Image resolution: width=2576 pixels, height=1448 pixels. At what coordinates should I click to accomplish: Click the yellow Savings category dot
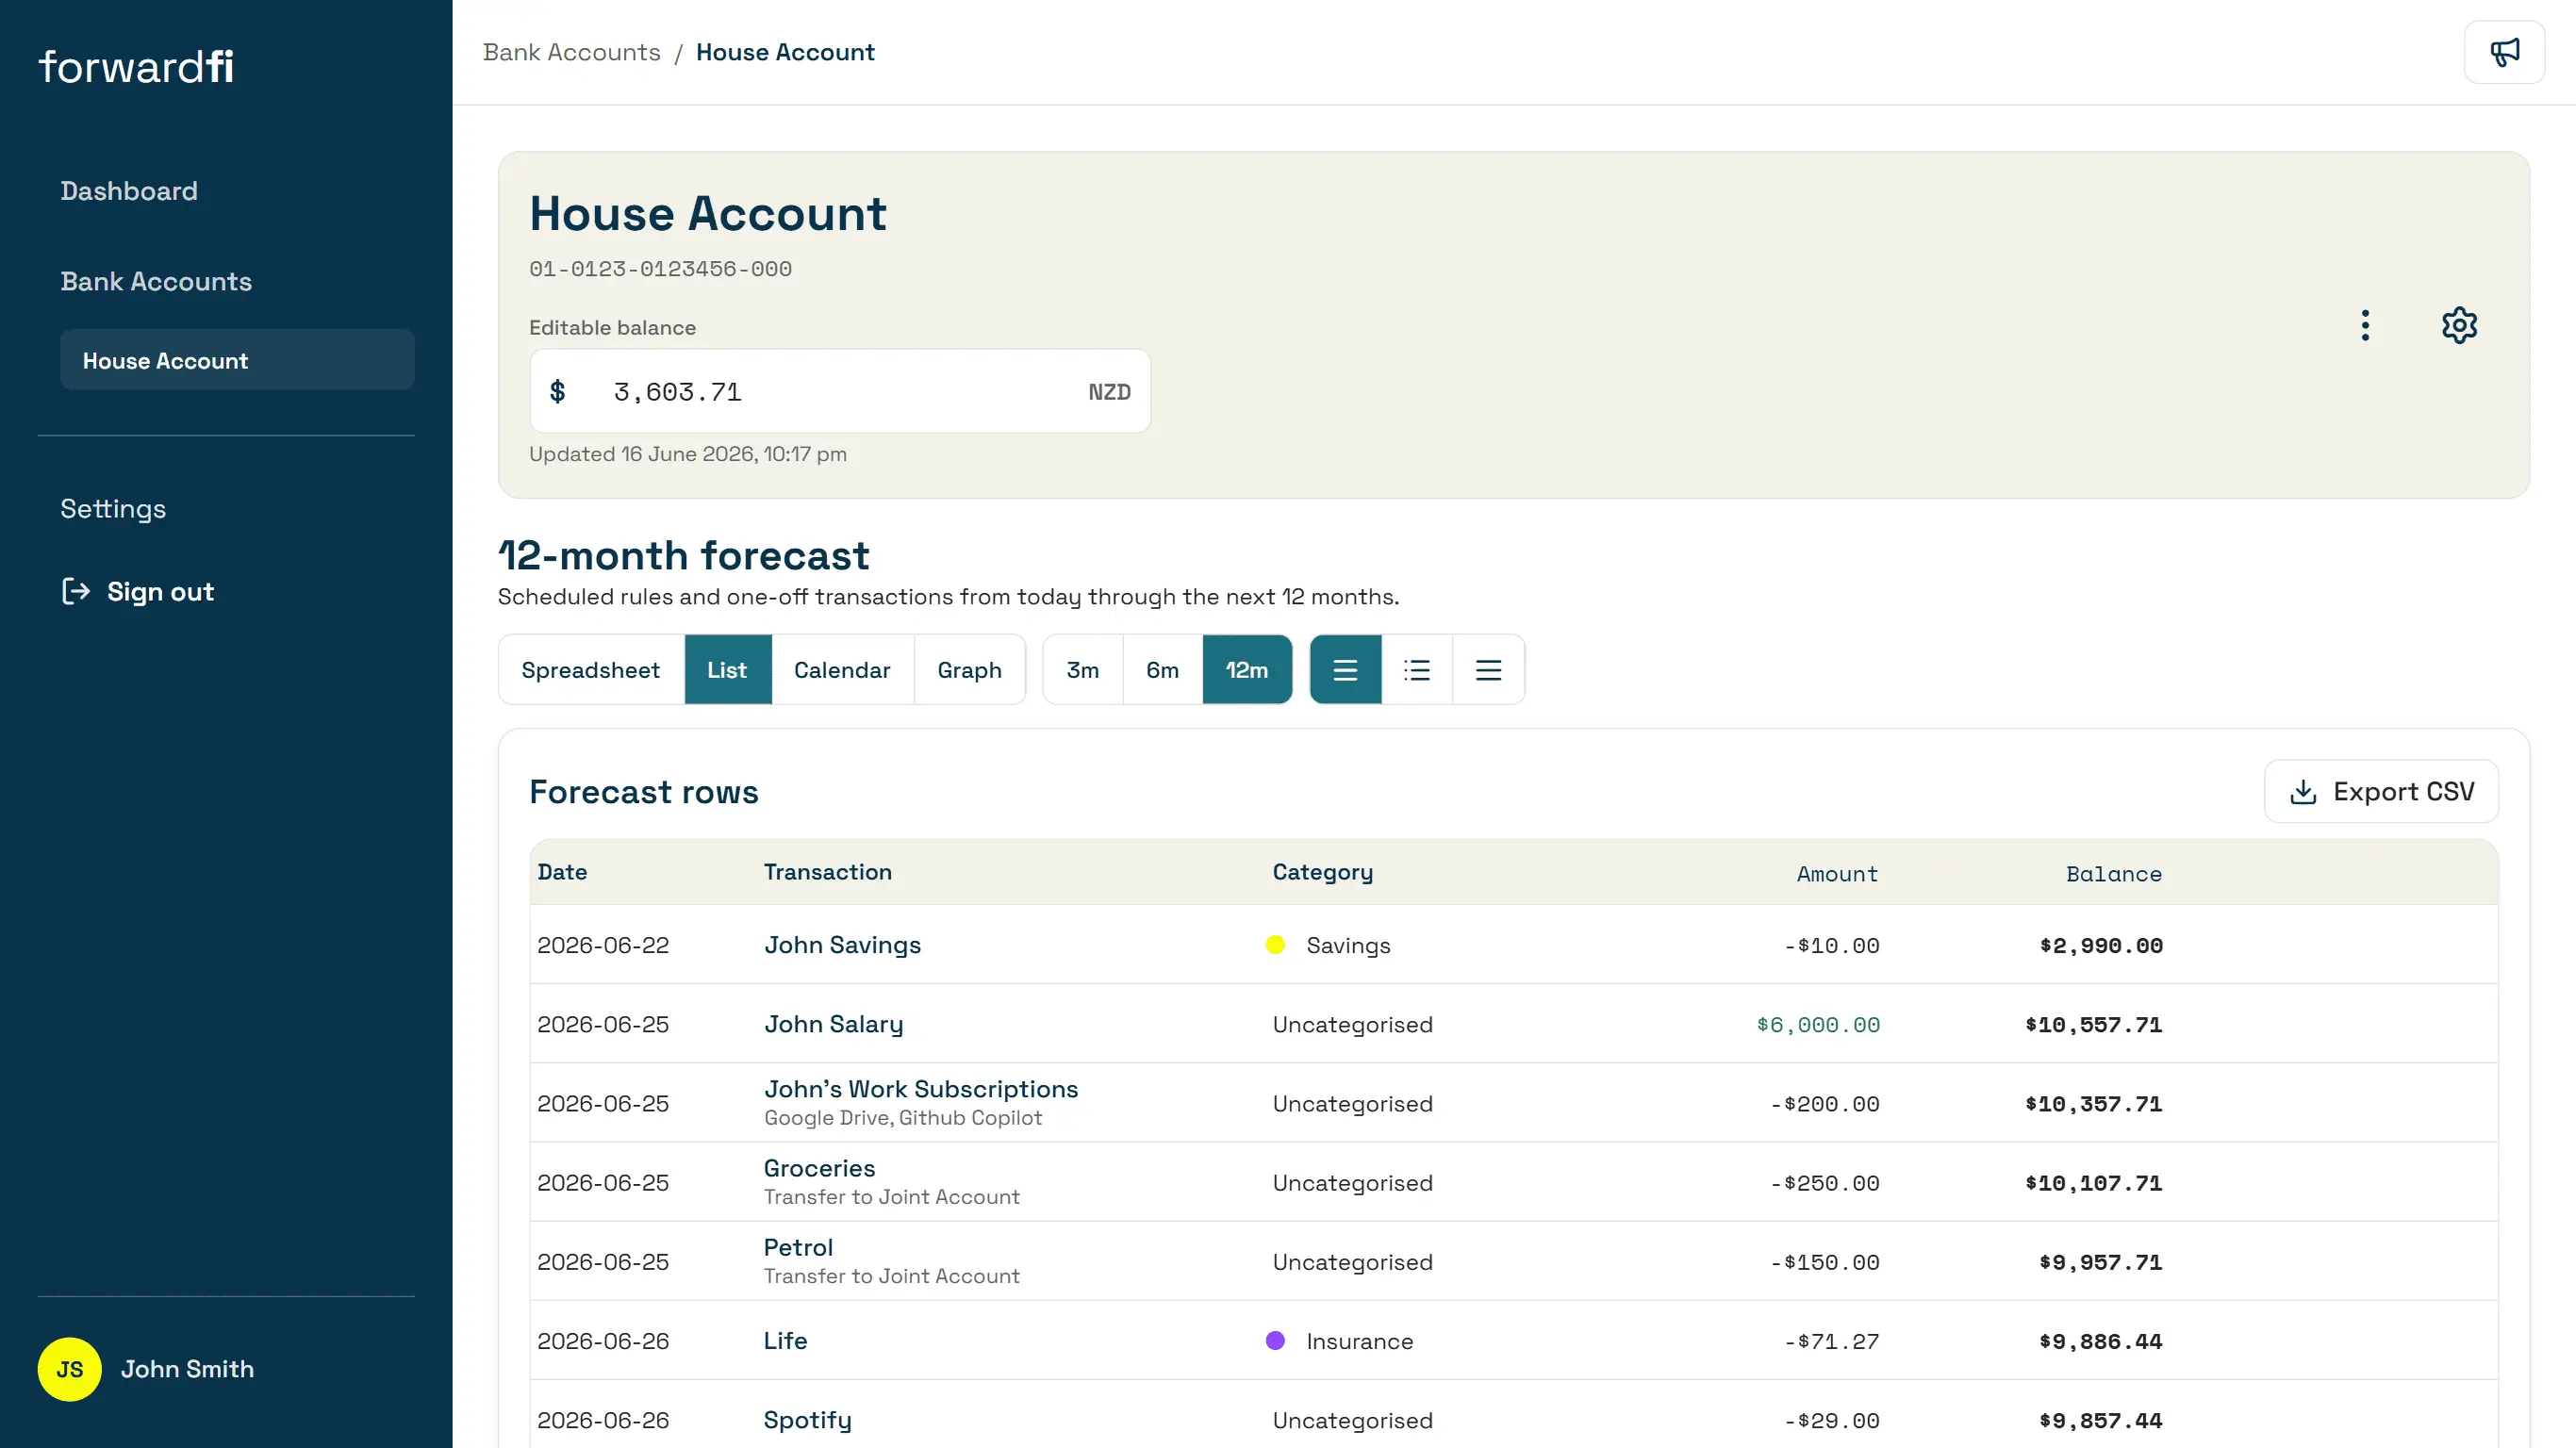[1275, 945]
